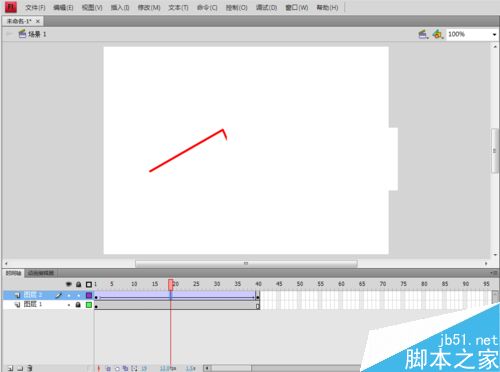500x372 pixels.
Task: Click the 场景 1 scene breadcrumb
Action: (x=33, y=34)
